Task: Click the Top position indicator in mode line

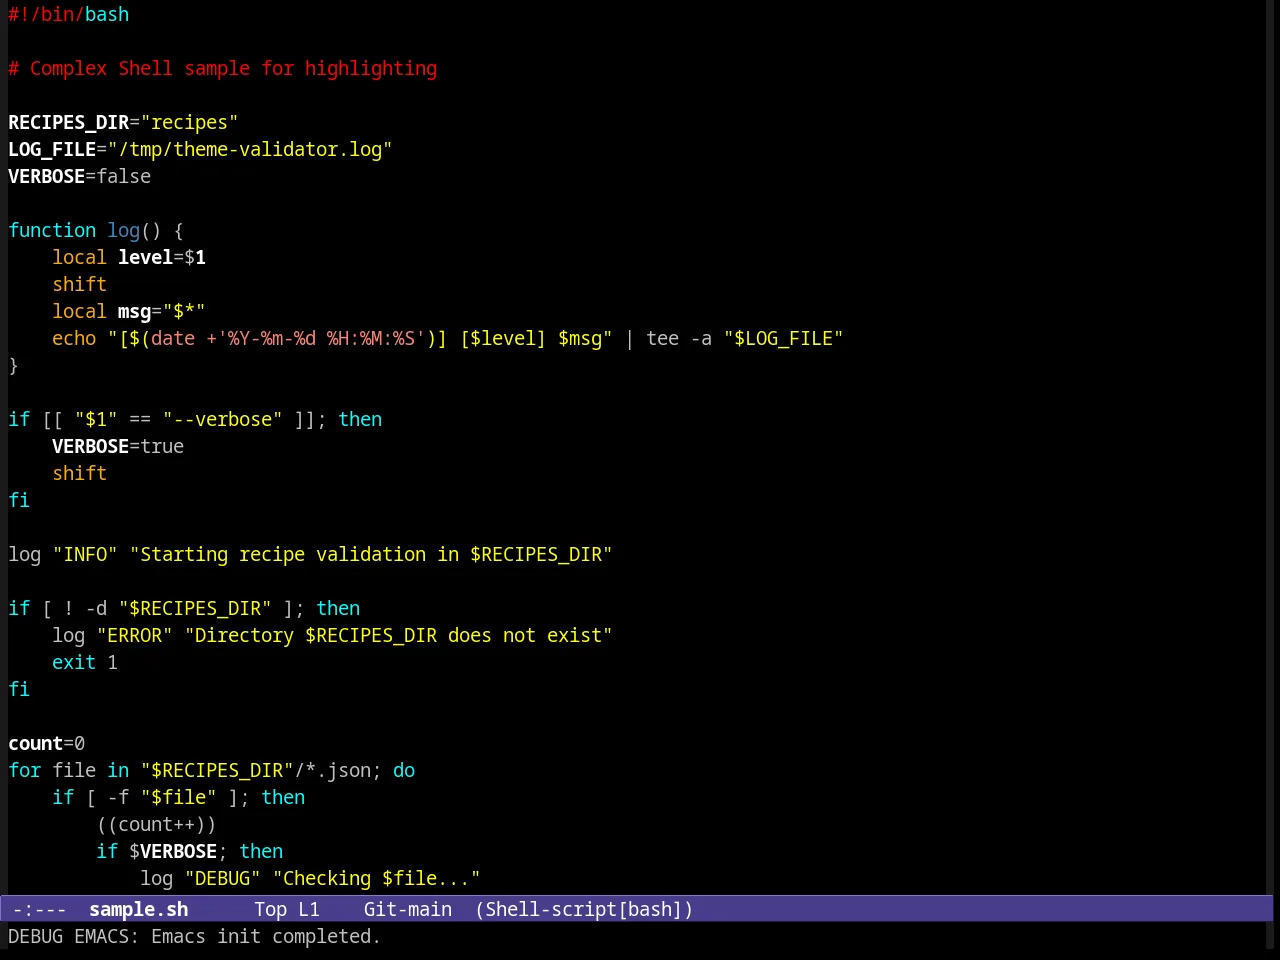Action: click(271, 909)
